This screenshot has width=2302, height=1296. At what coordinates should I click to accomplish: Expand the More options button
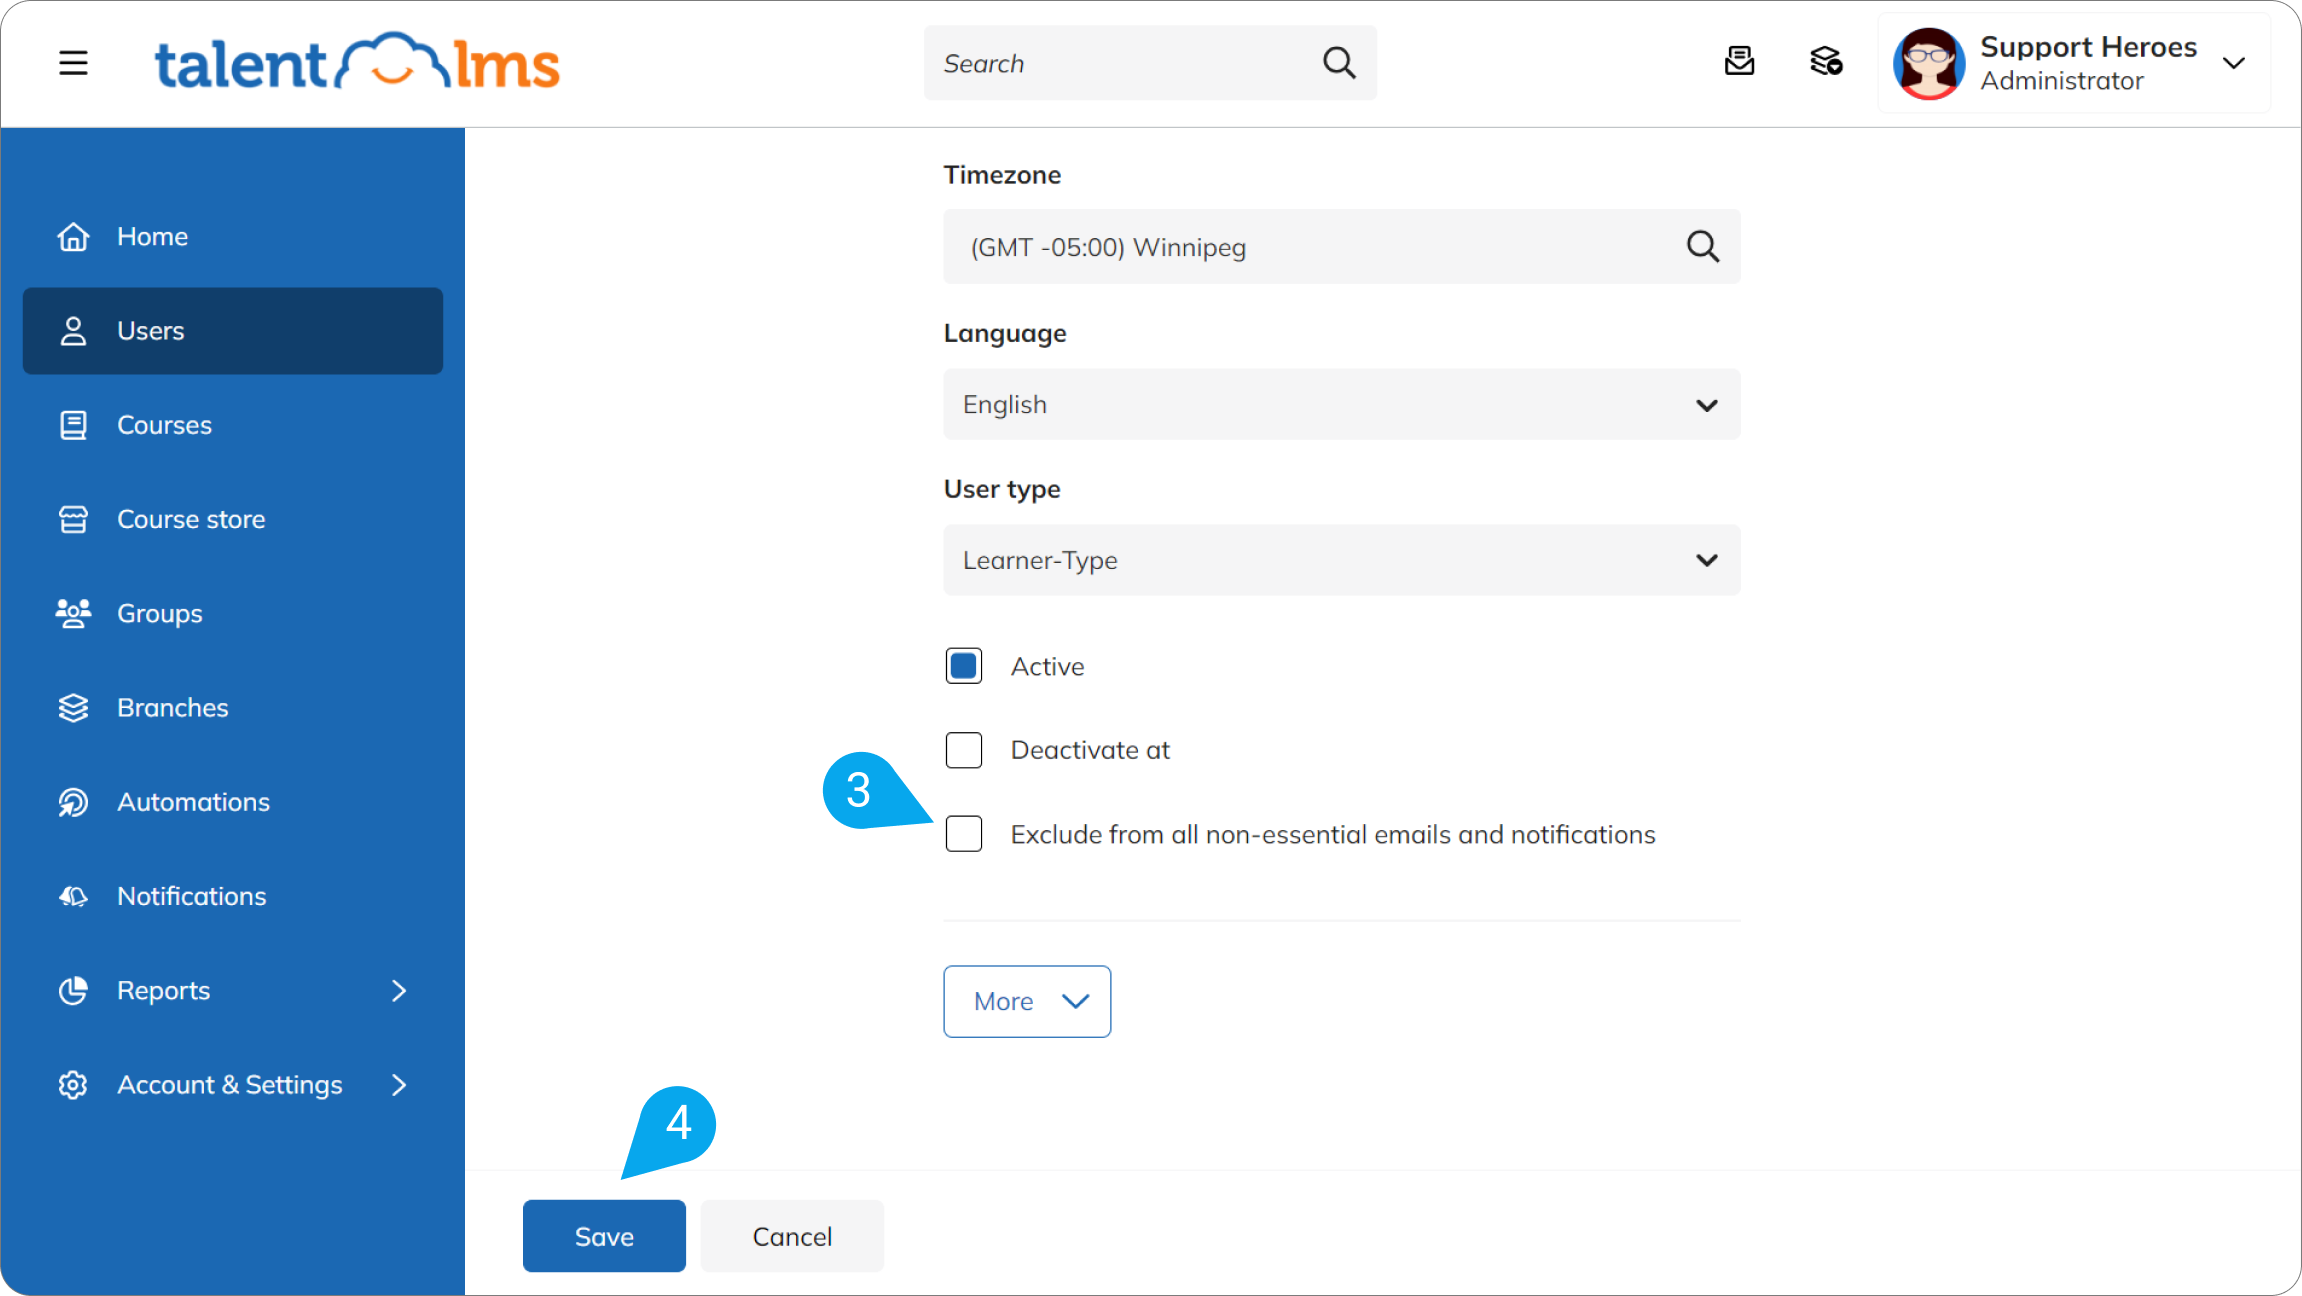click(x=1027, y=1001)
